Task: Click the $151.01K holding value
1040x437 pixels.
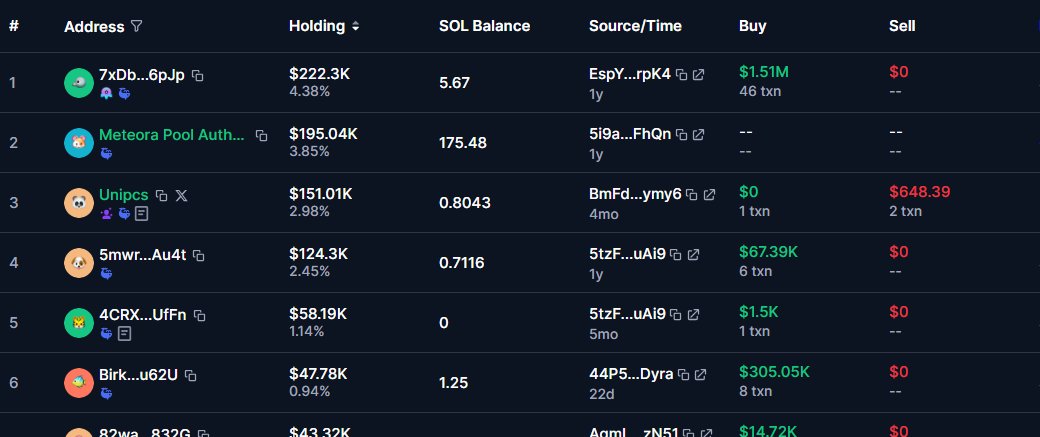Action: (x=320, y=194)
